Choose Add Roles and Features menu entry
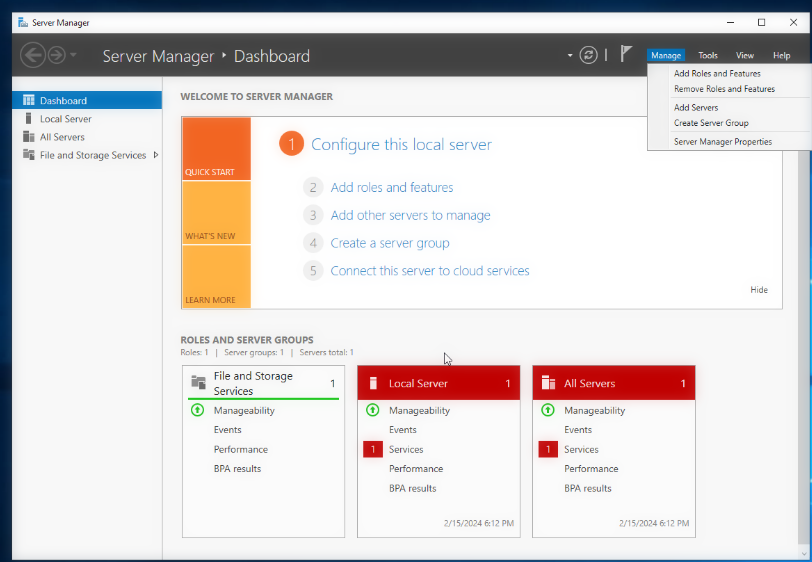The image size is (812, 562). (717, 74)
